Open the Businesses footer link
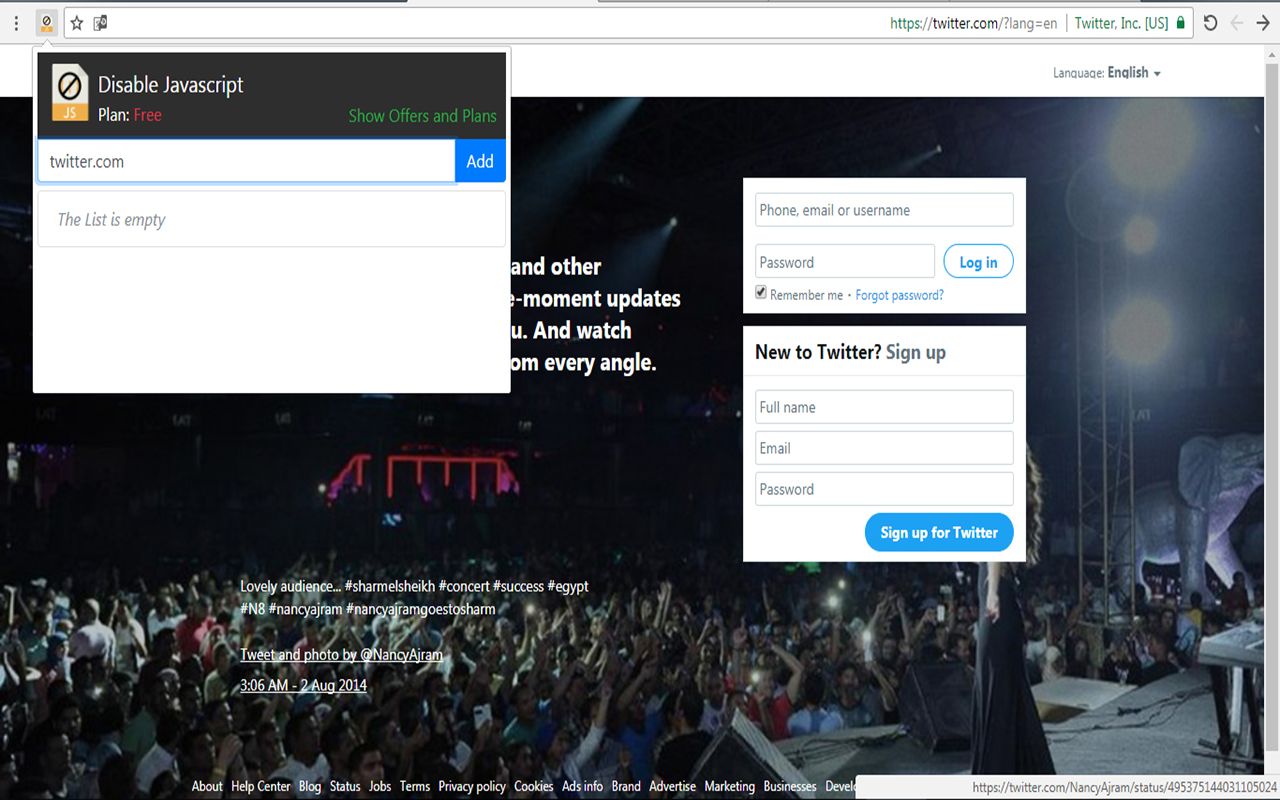The height and width of the screenshot is (800, 1280). 790,787
